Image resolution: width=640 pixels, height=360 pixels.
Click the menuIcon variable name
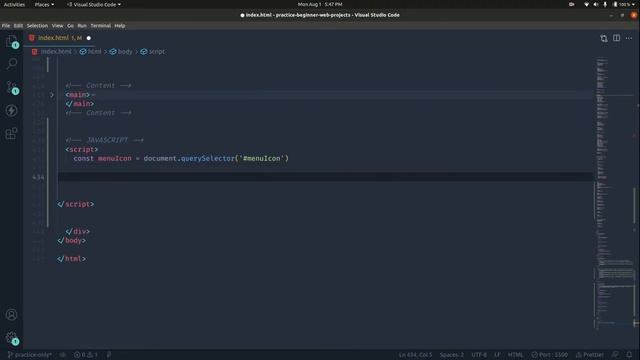(x=115, y=158)
